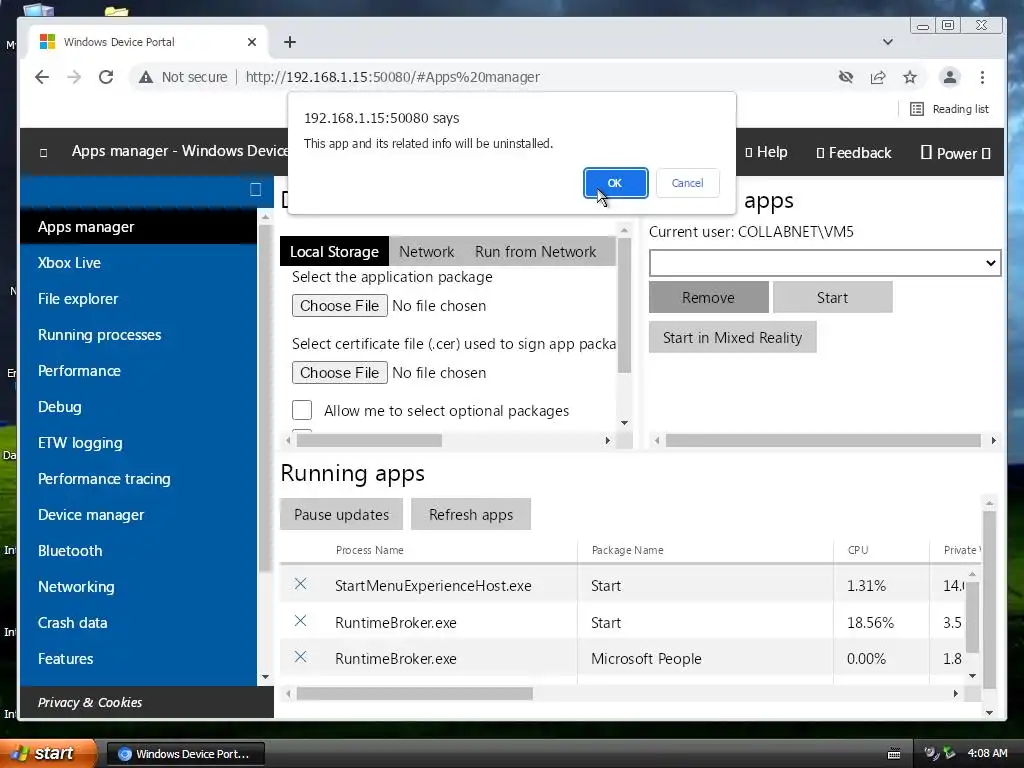1024x768 pixels.
Task: Choose File for the certificate (.cer)
Action: pos(340,373)
